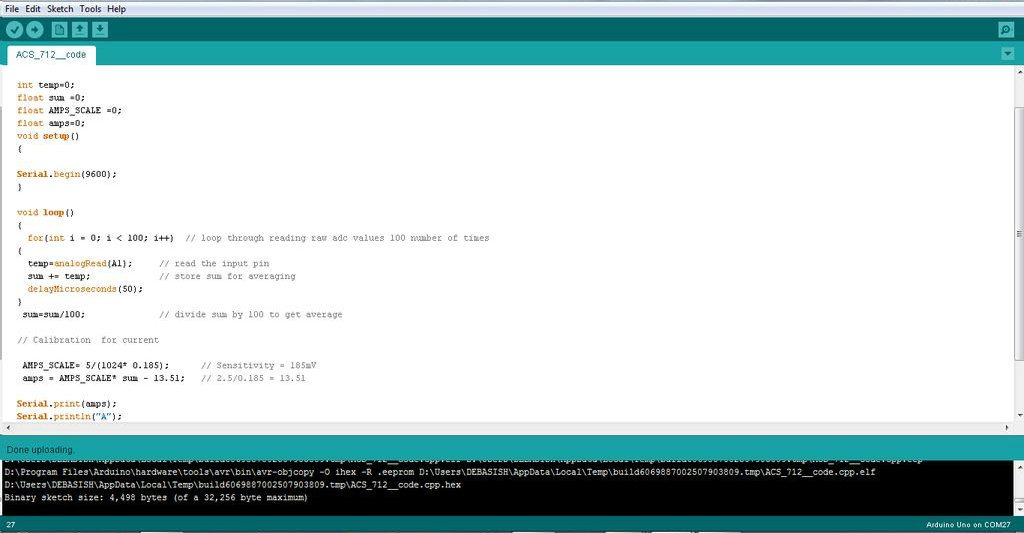This screenshot has height=533, width=1024.
Task: Select the ACS_712__code tab
Action: pos(51,55)
